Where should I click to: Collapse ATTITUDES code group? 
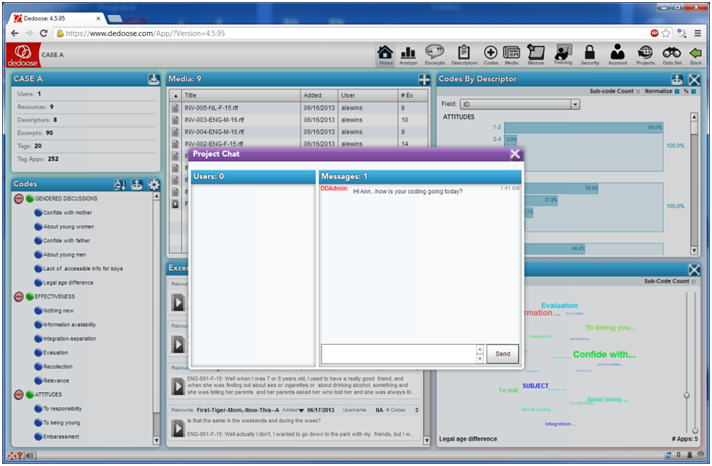[x=18, y=395]
